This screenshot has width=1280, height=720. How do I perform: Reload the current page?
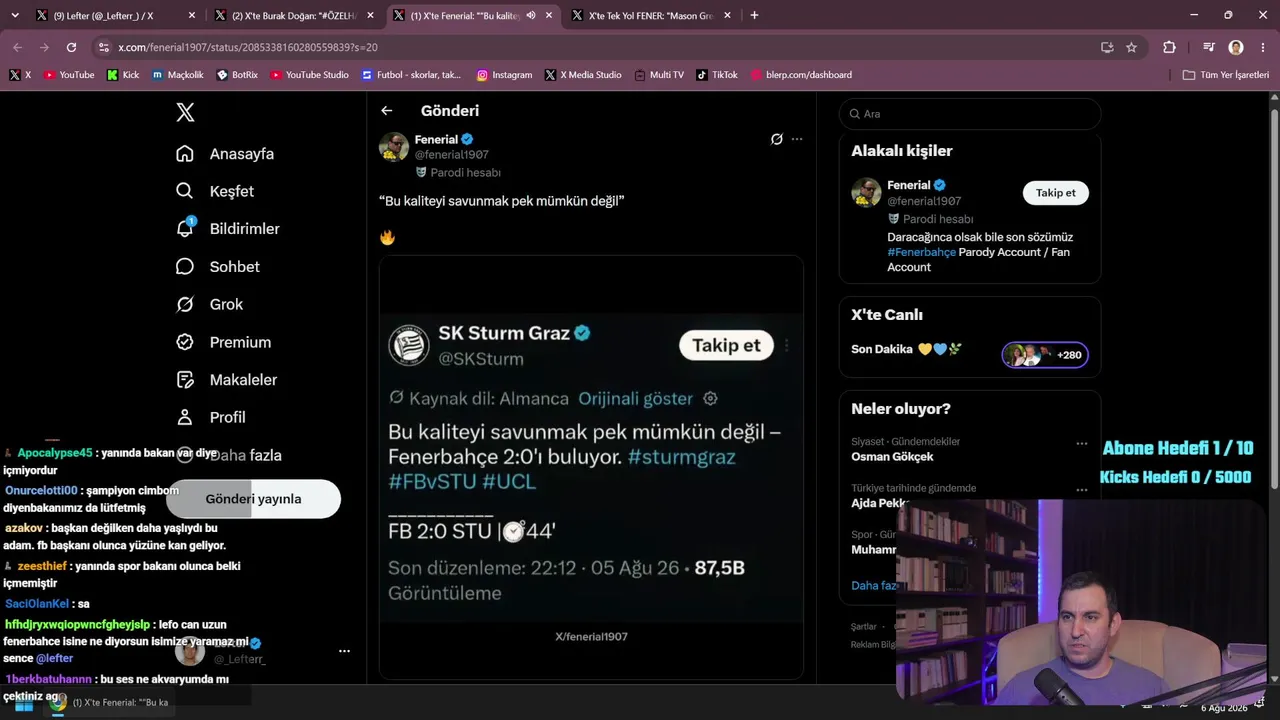coord(71,47)
